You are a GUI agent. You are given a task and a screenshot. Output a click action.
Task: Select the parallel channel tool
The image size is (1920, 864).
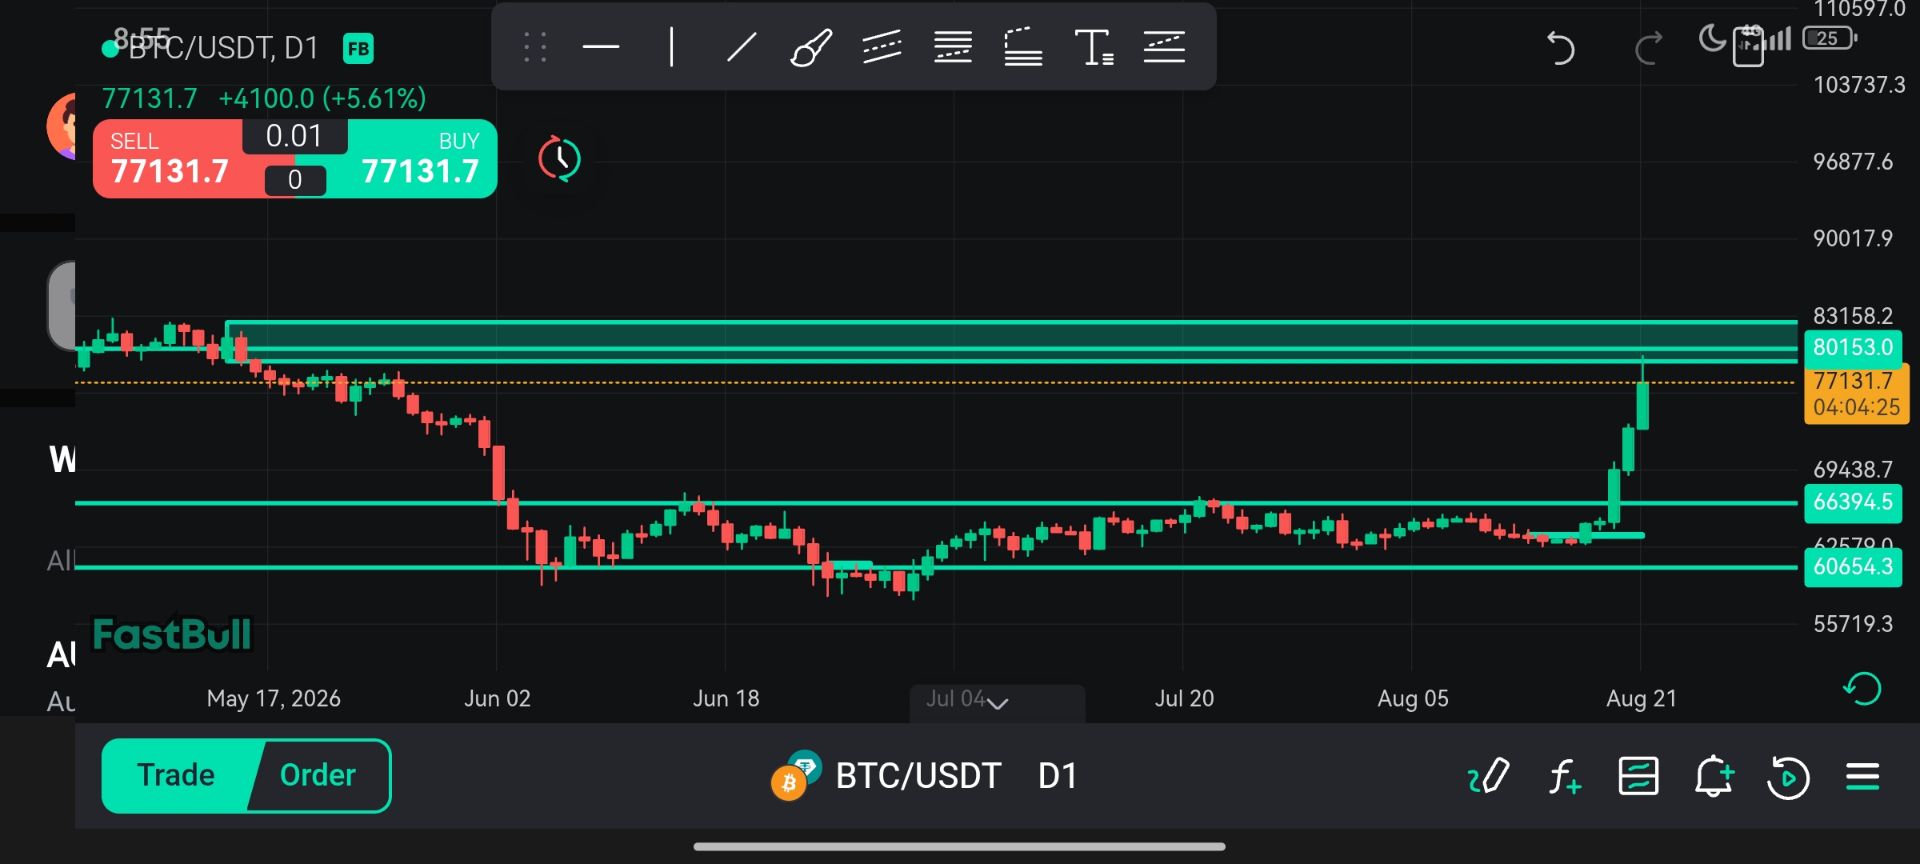click(x=881, y=47)
